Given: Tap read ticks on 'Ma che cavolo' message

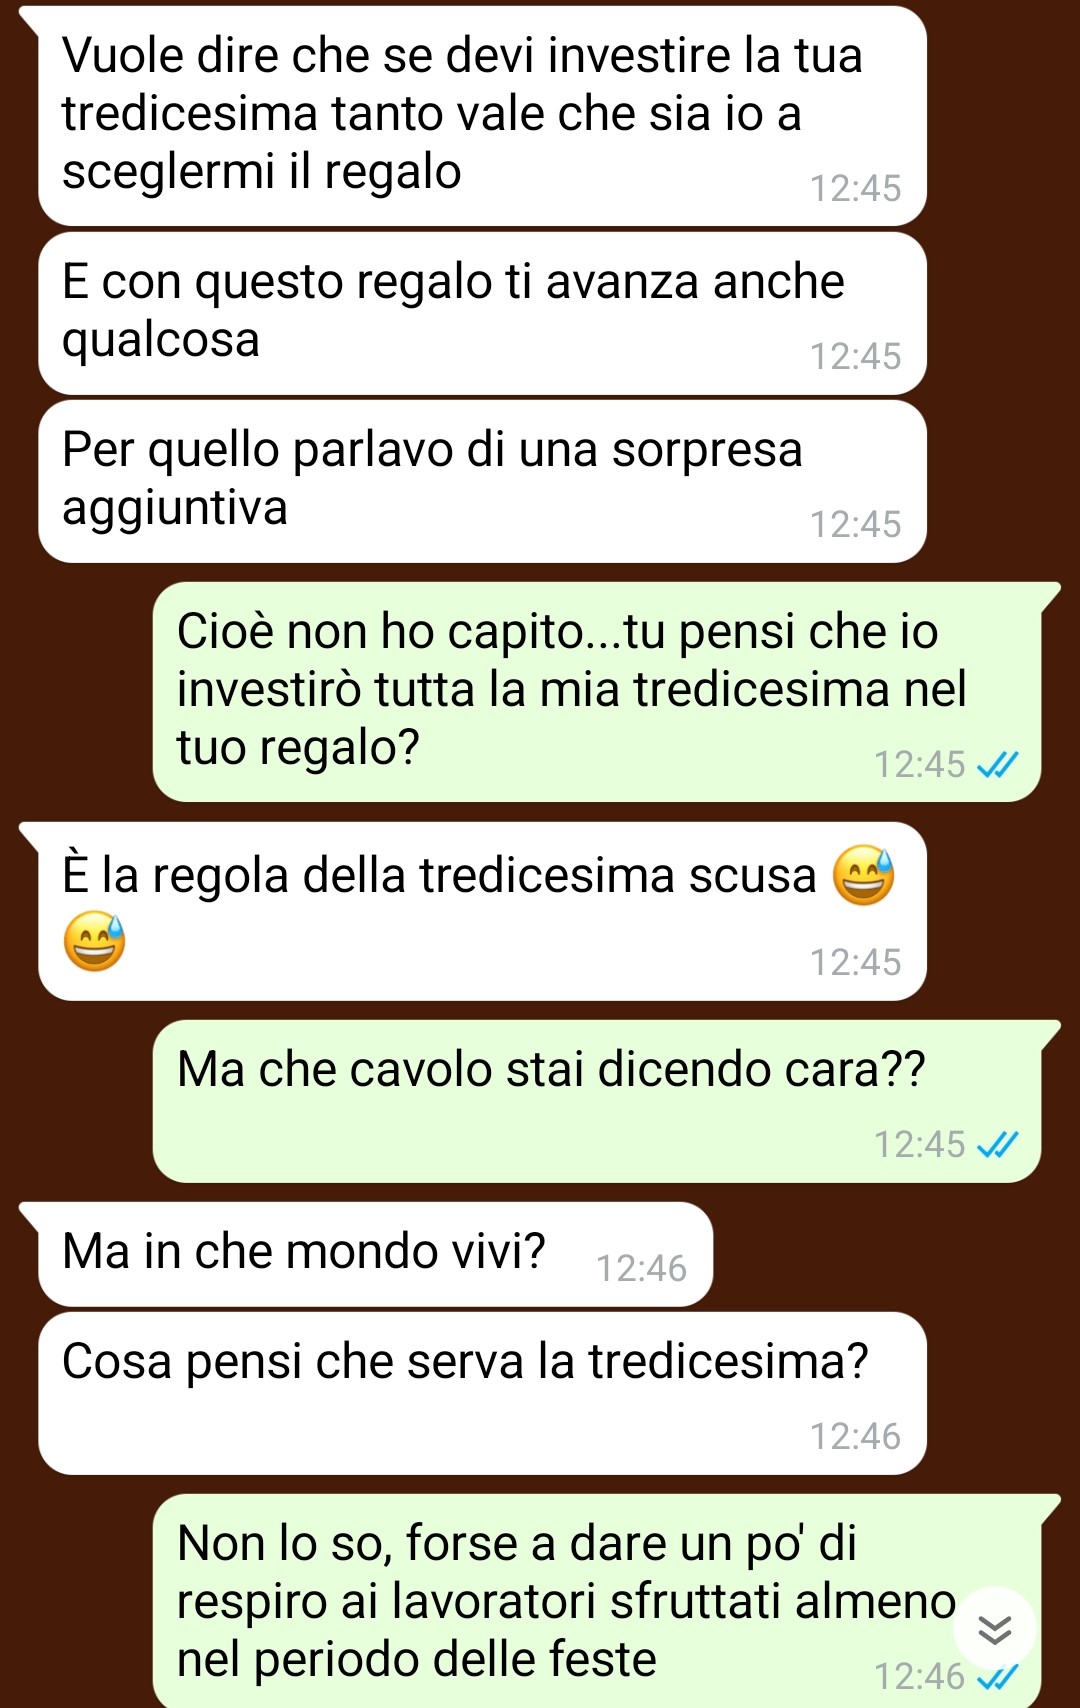Looking at the screenshot, I should [997, 1144].
